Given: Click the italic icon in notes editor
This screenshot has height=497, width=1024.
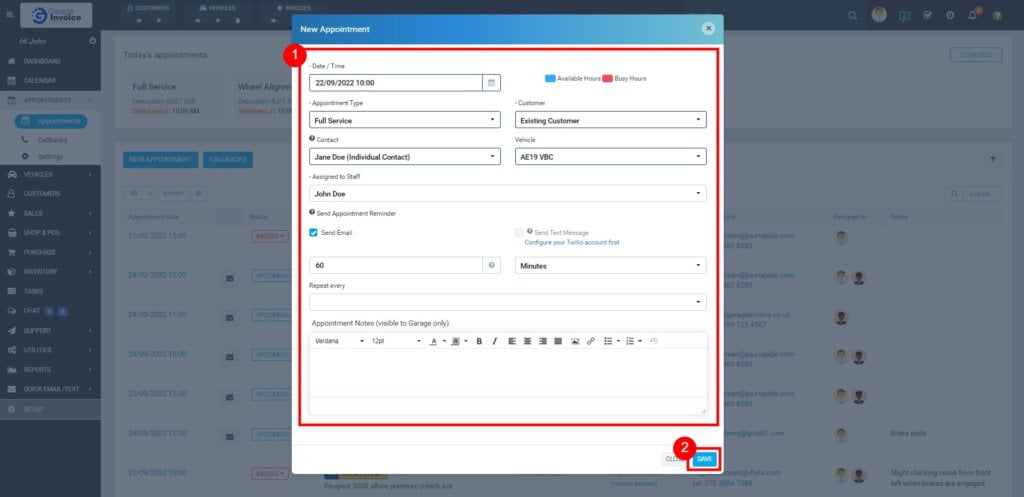Looking at the screenshot, I should [494, 341].
